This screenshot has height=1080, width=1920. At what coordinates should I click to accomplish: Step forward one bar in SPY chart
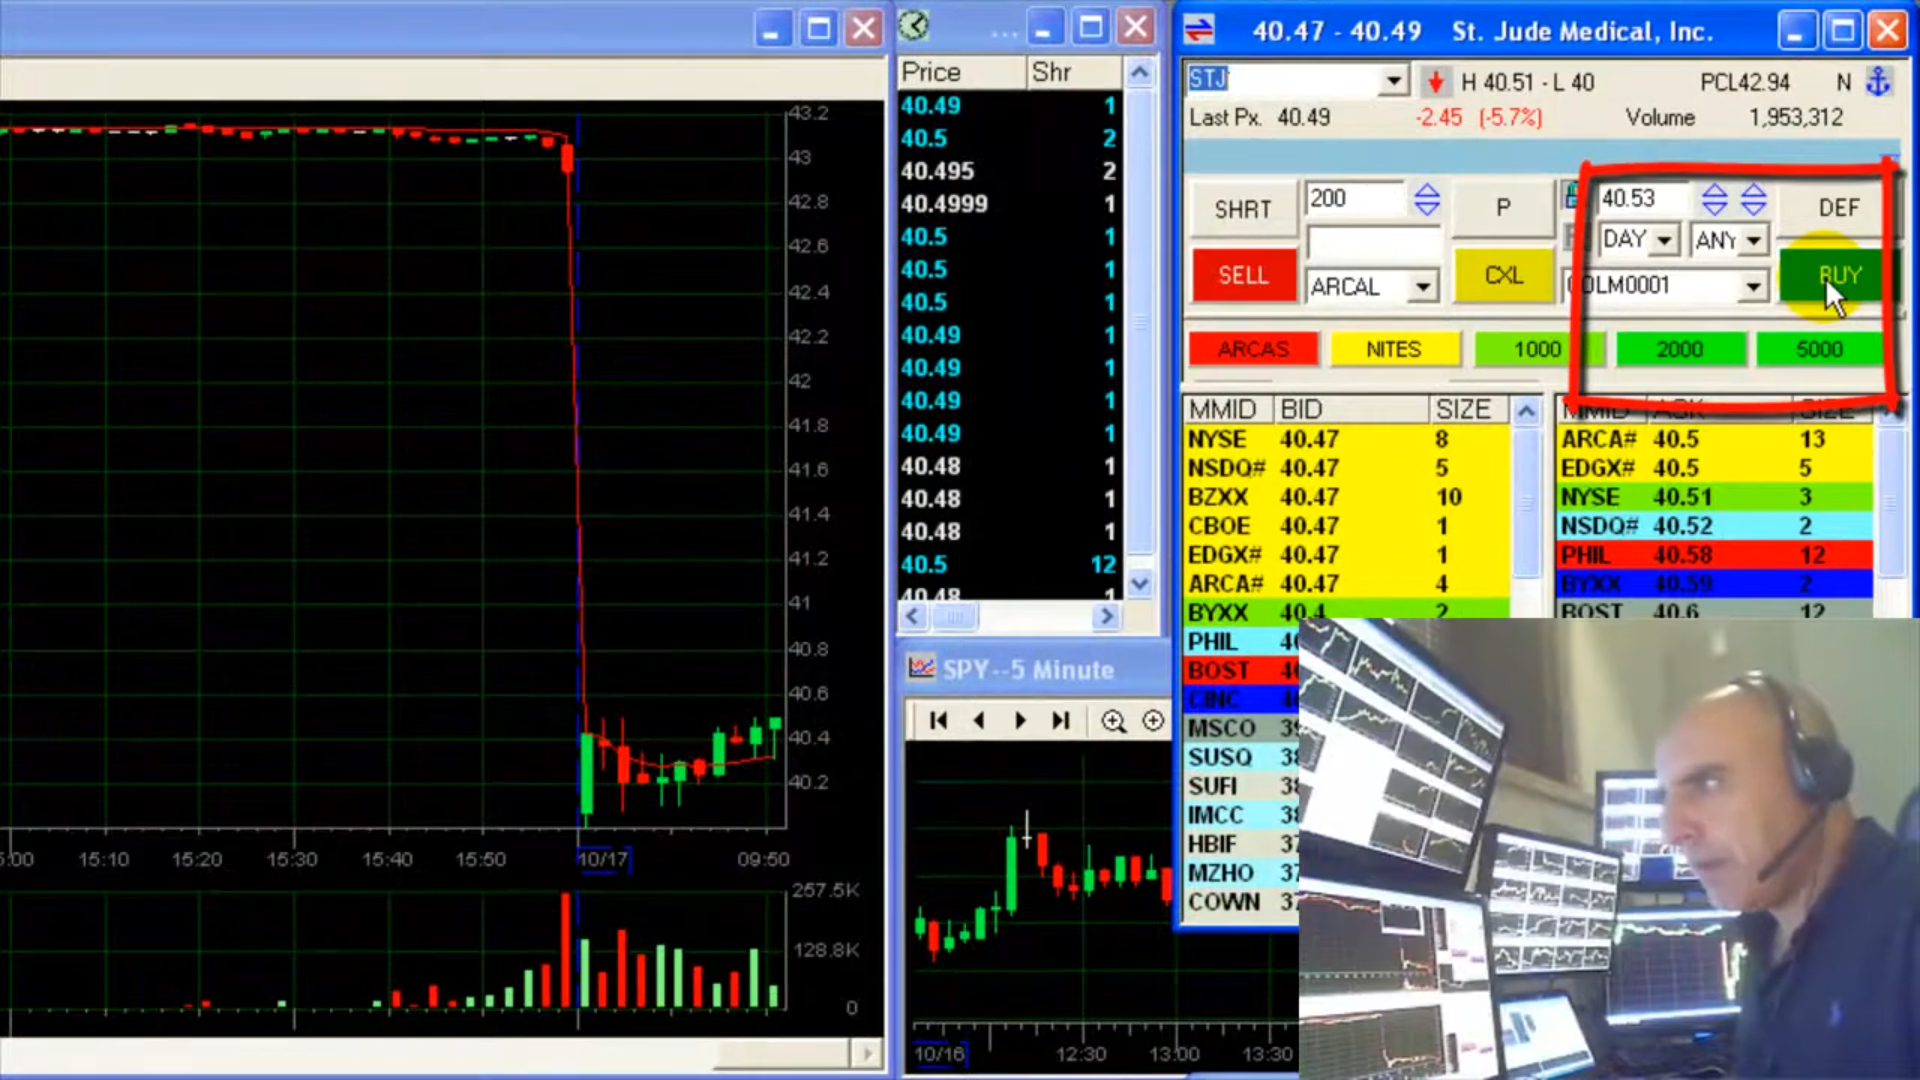[x=1020, y=720]
